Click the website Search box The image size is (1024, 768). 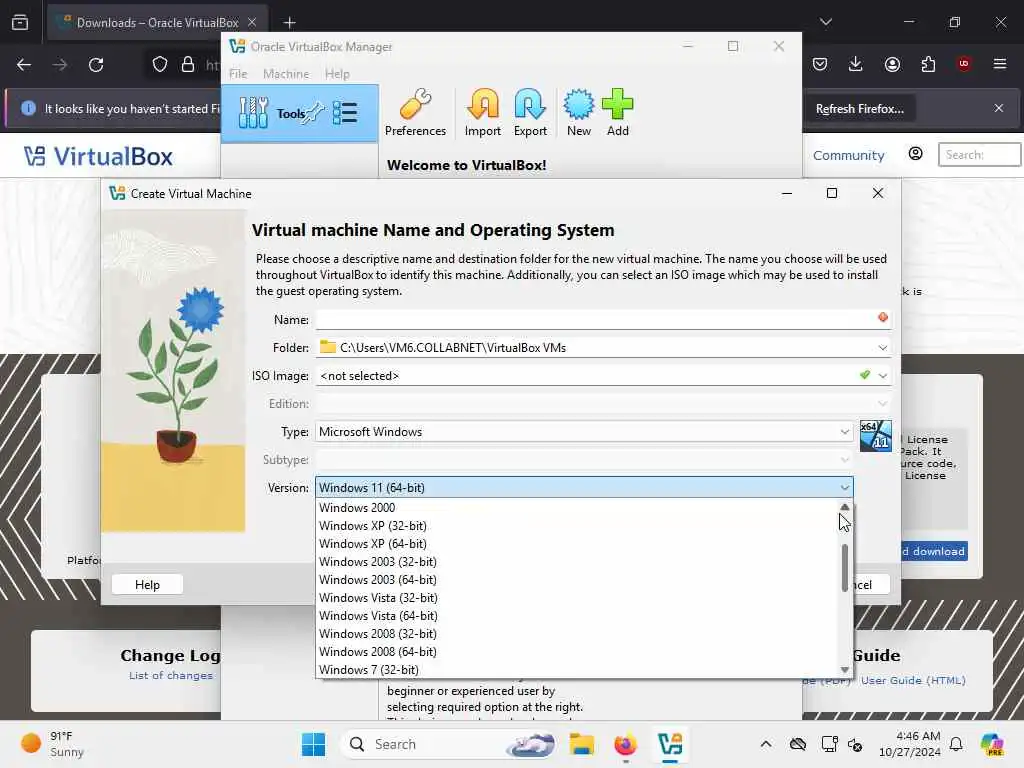click(979, 155)
